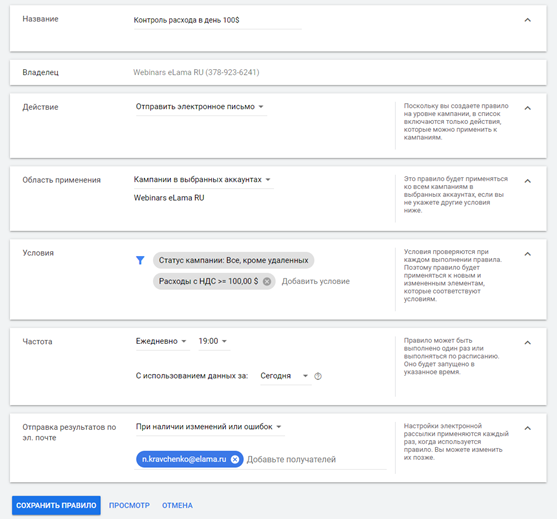Open Кампании в выбранных аккаунтах dropdown

click(203, 180)
